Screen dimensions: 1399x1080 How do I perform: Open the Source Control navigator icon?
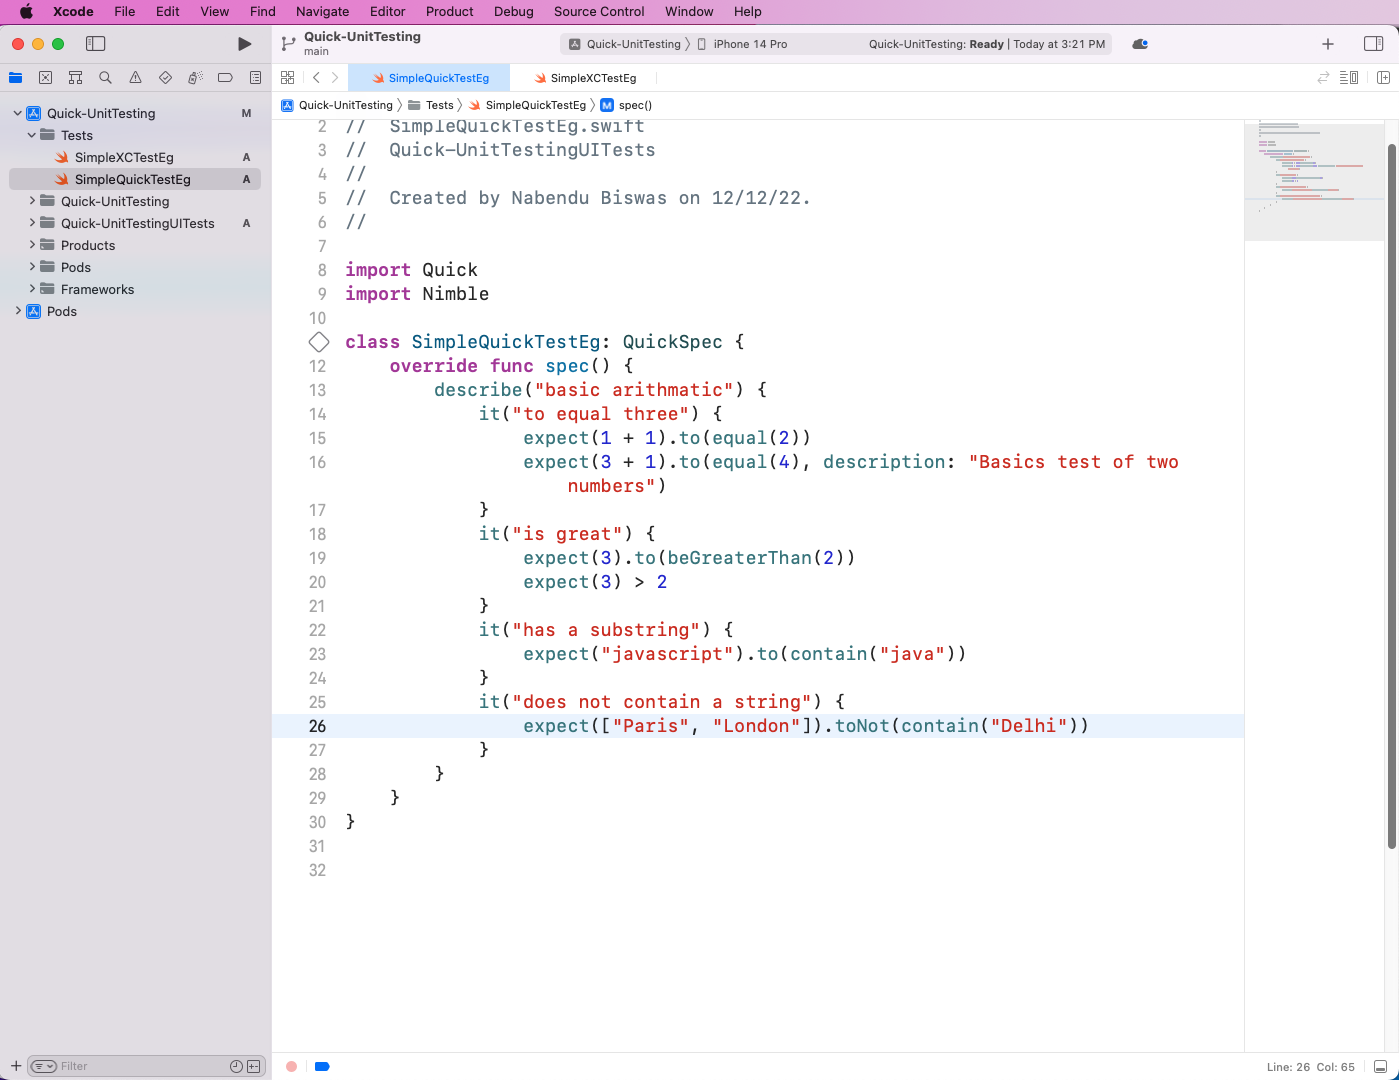coord(45,78)
